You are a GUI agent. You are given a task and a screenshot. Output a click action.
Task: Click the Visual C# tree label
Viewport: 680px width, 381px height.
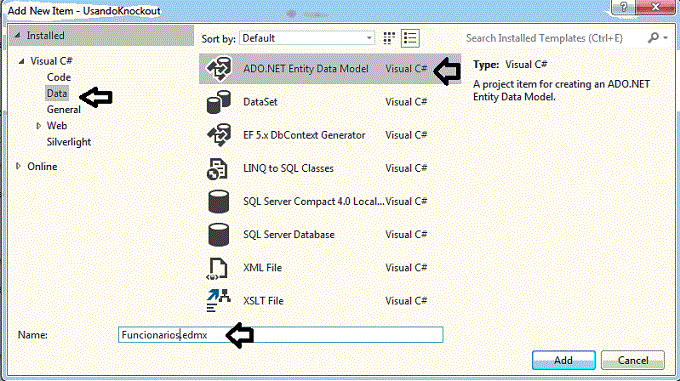(x=51, y=61)
